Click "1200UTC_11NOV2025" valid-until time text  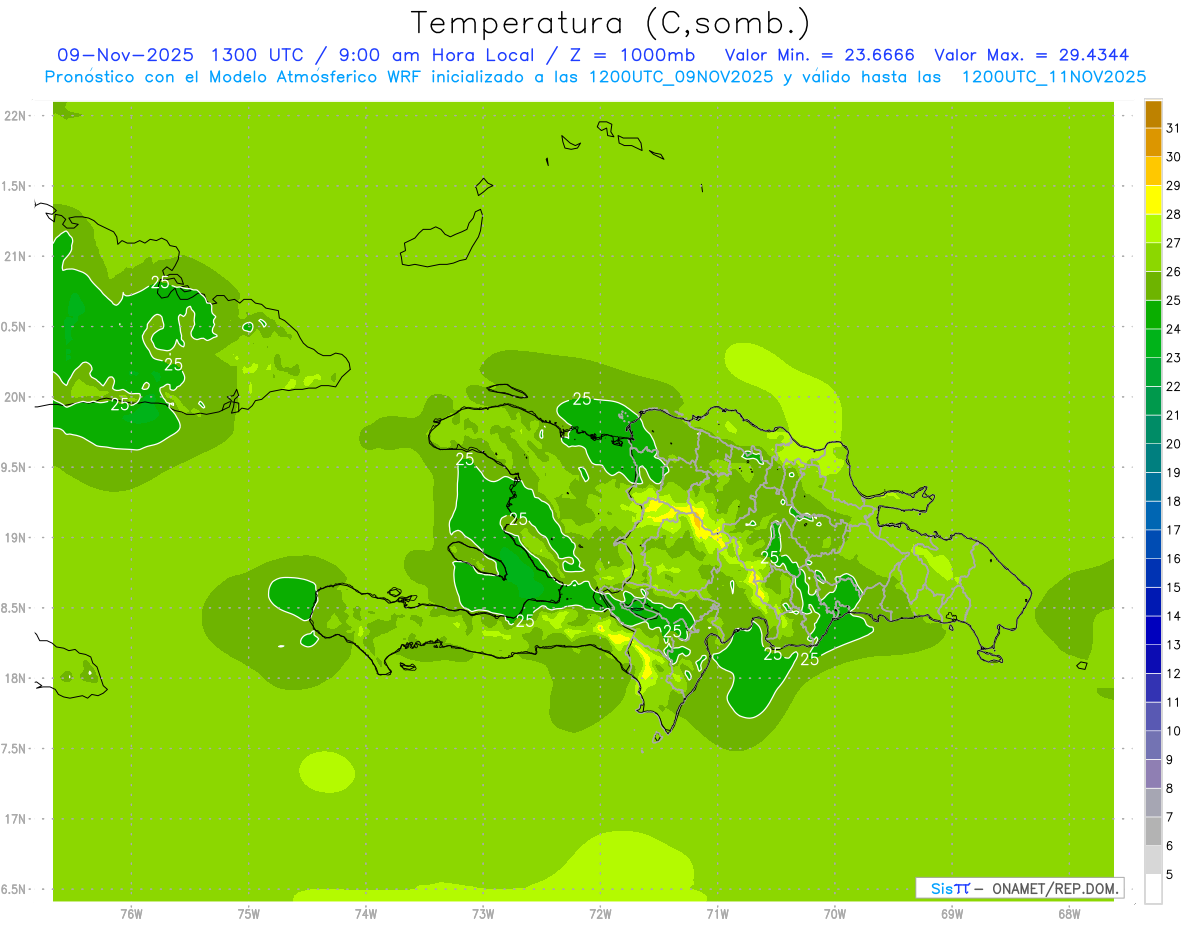click(1053, 77)
